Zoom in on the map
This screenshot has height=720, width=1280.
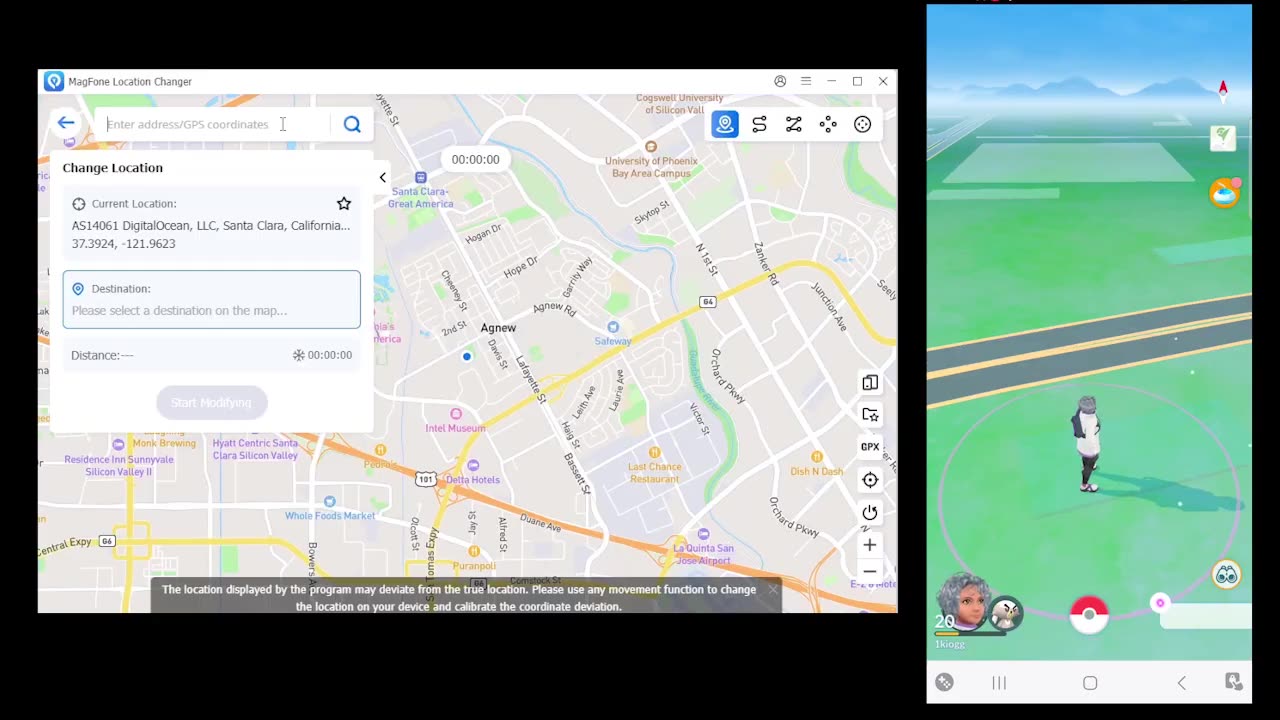(870, 545)
